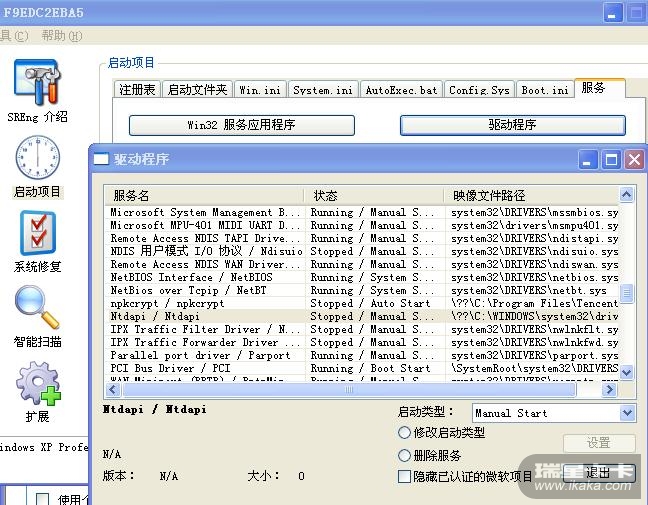Viewport: 648px width, 505px height.
Task: Click the Win32 服务应用程序 button
Action: [242, 125]
